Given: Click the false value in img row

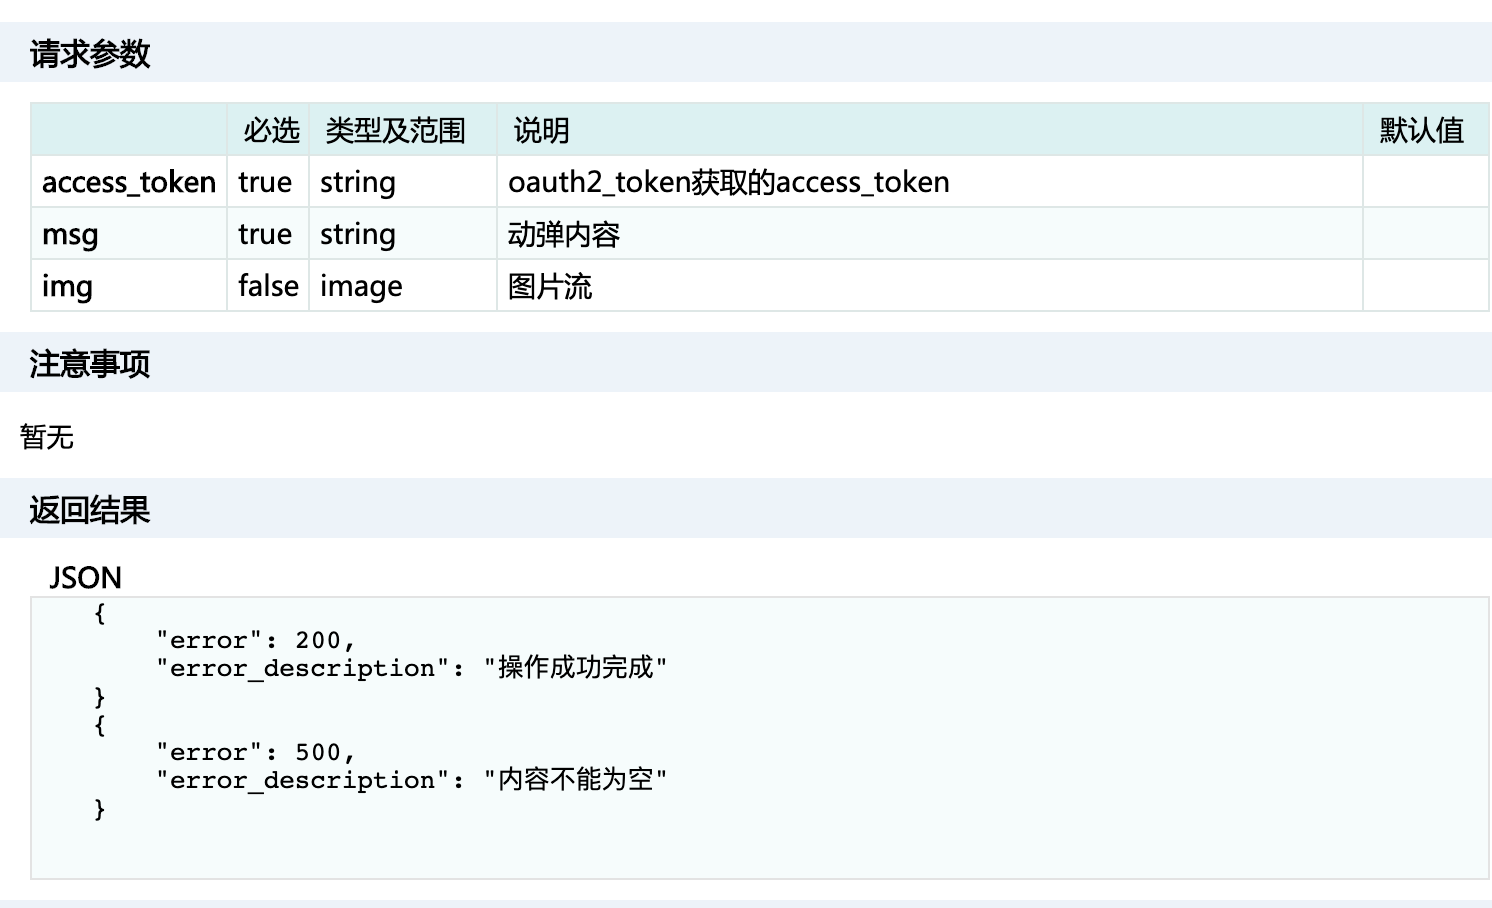Looking at the screenshot, I should coord(268,286).
